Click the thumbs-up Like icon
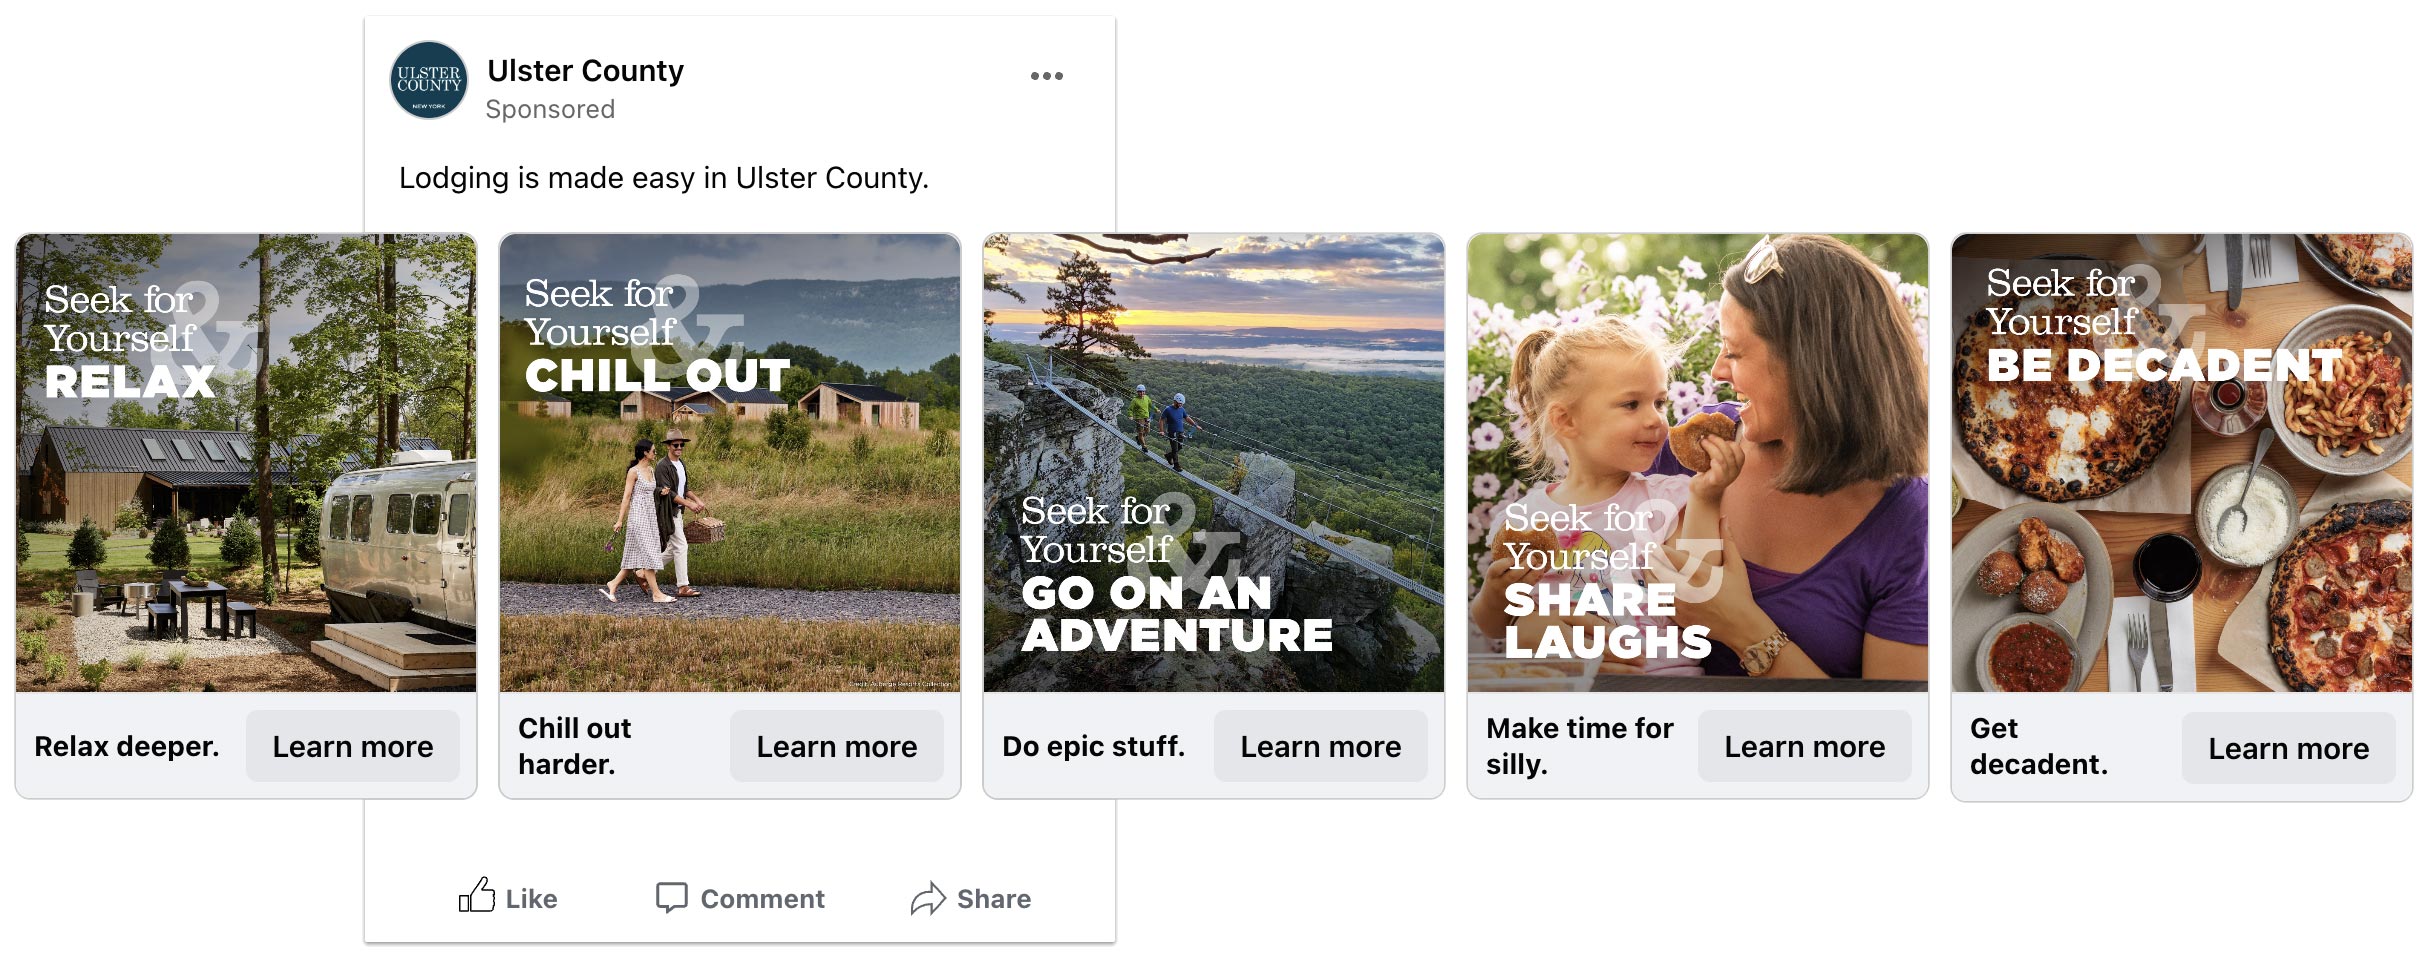The width and height of the screenshot is (2424, 956). pyautogui.click(x=477, y=896)
